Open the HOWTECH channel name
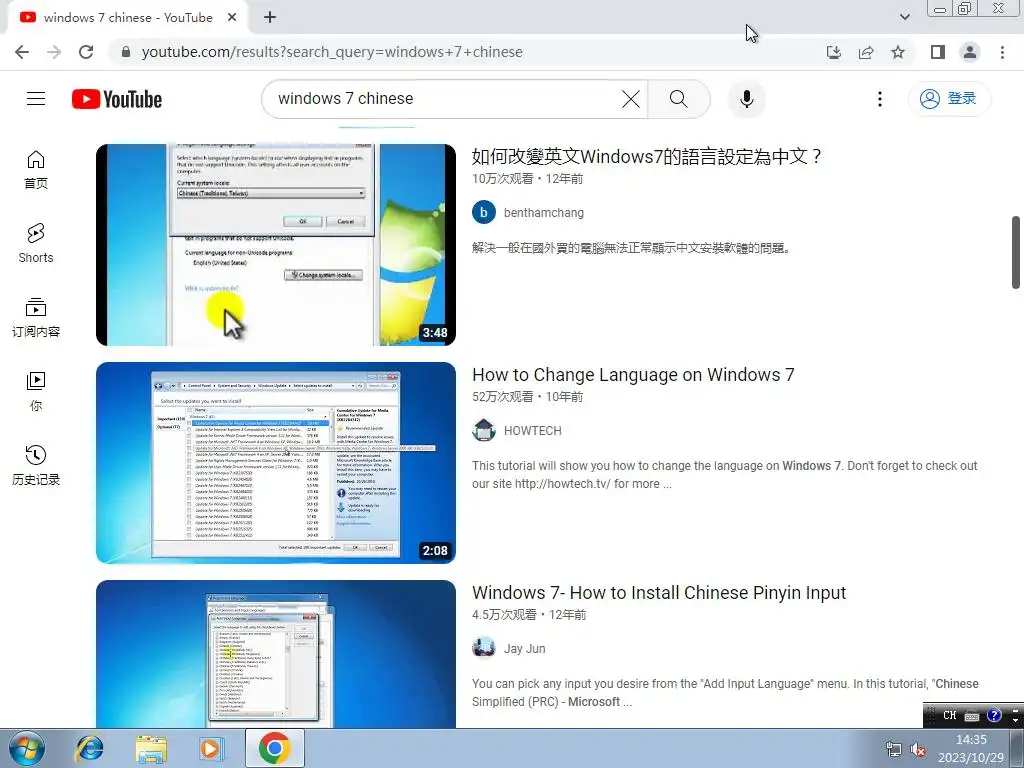The width and height of the screenshot is (1024, 768). [532, 431]
